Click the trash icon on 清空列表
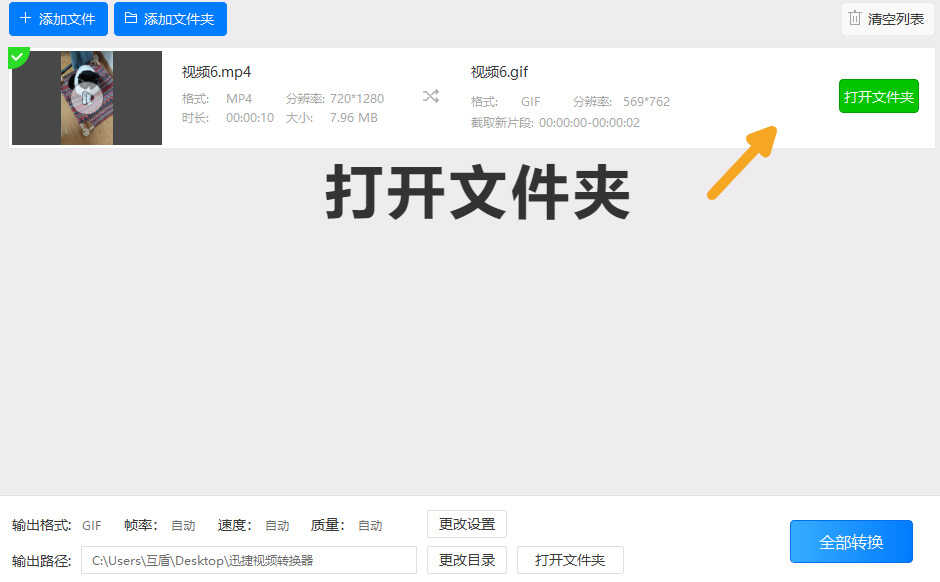The width and height of the screenshot is (940, 582). (x=855, y=18)
